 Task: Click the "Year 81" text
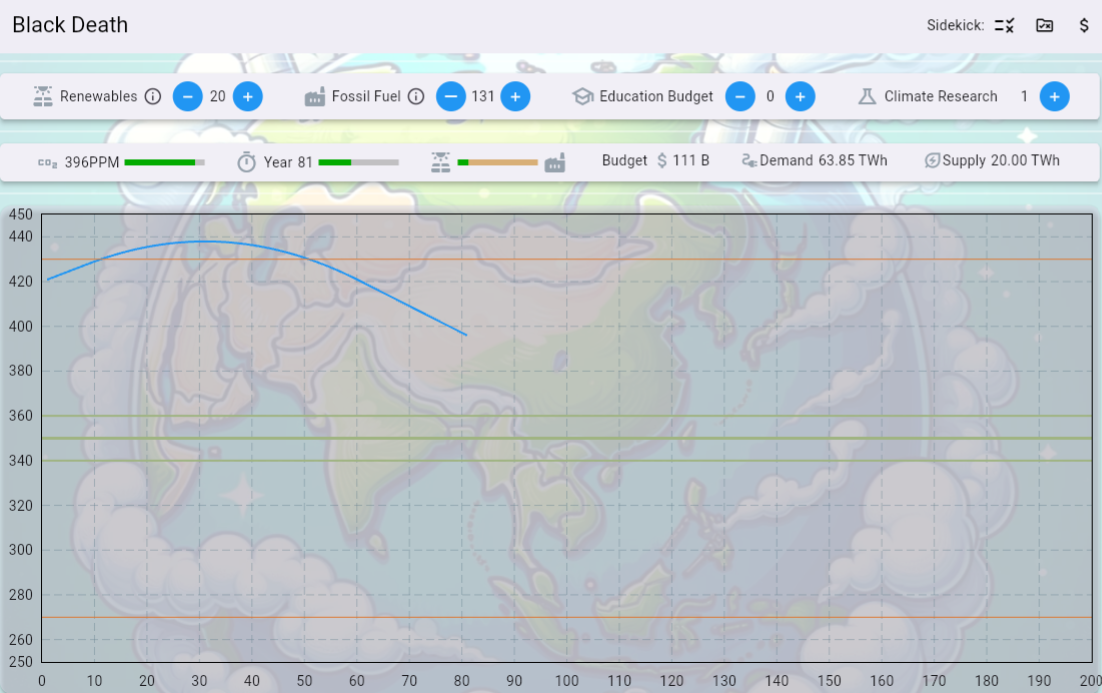[x=288, y=162]
